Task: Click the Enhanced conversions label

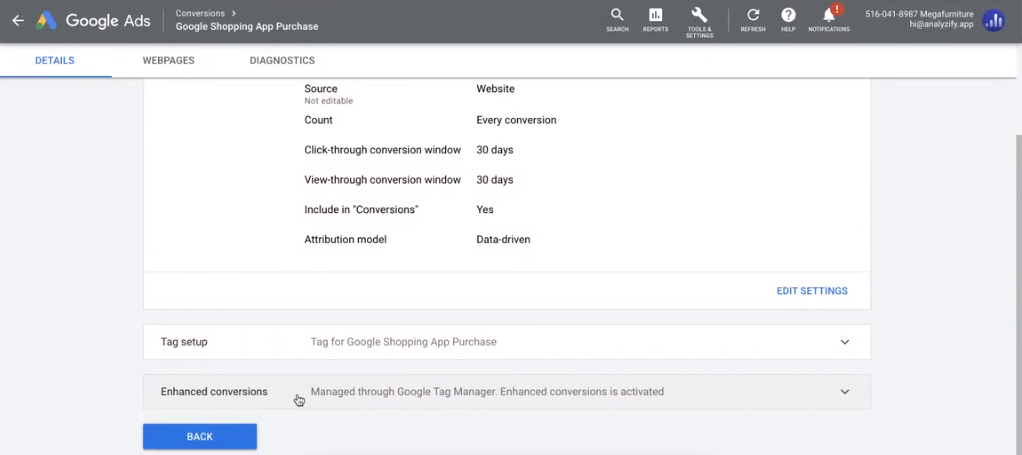Action: 214,392
